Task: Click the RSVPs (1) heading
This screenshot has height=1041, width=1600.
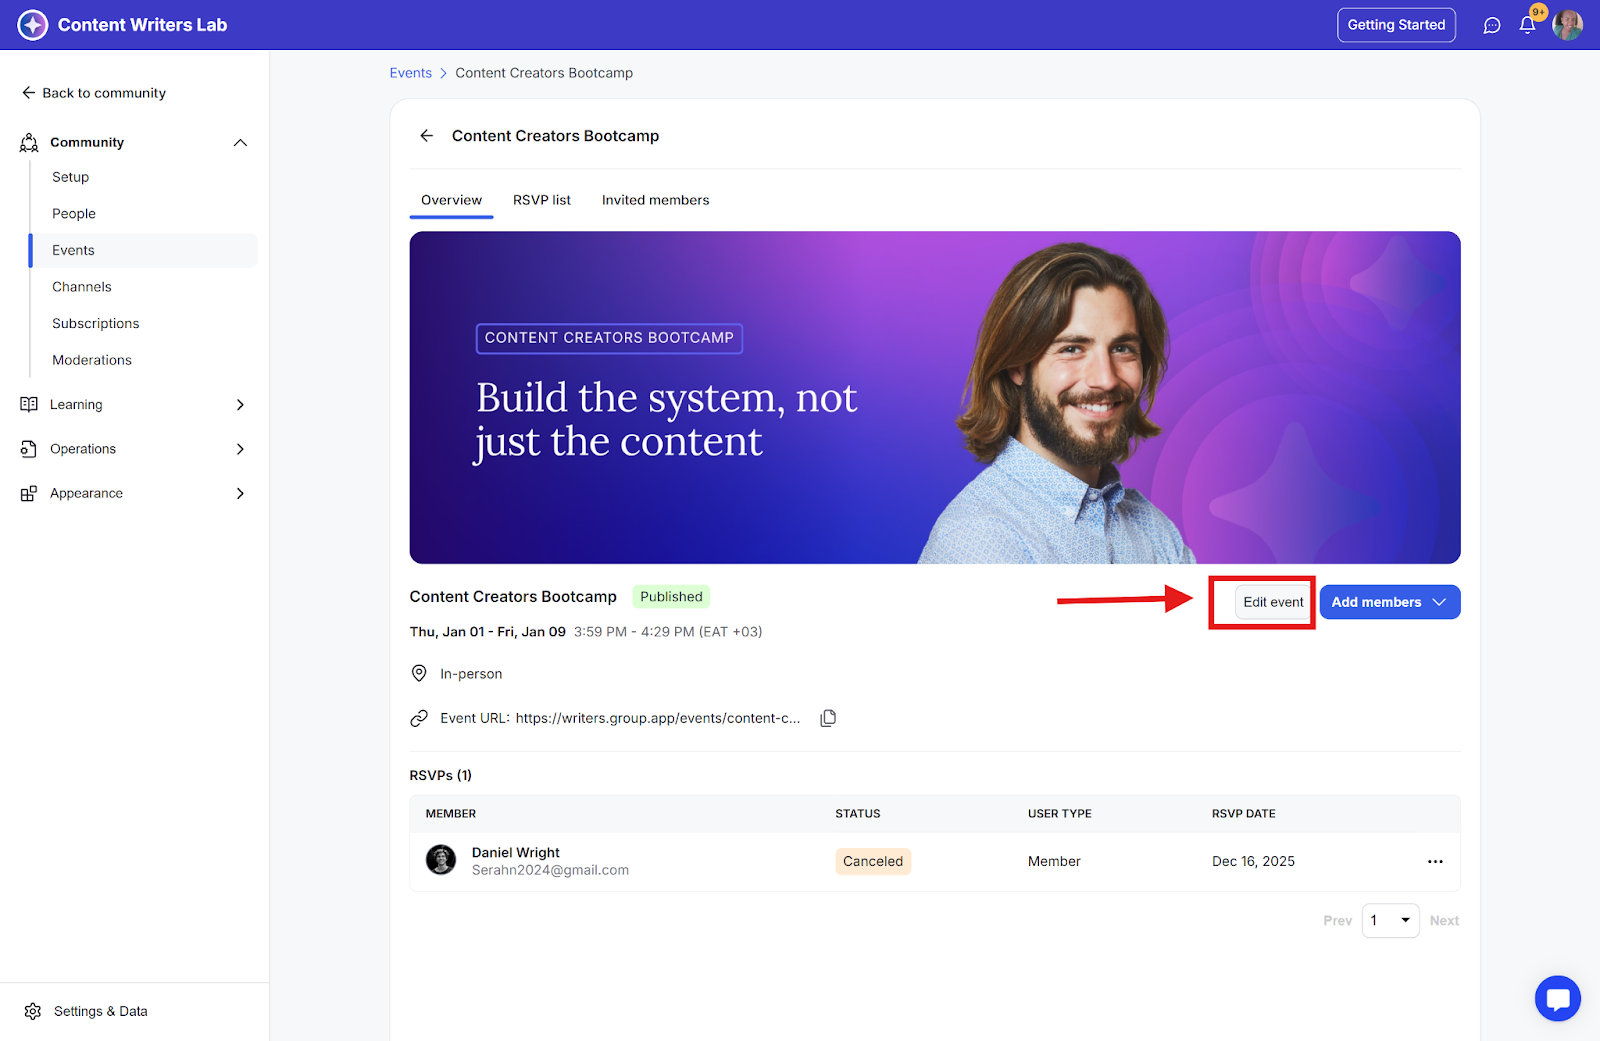Action: point(441,775)
